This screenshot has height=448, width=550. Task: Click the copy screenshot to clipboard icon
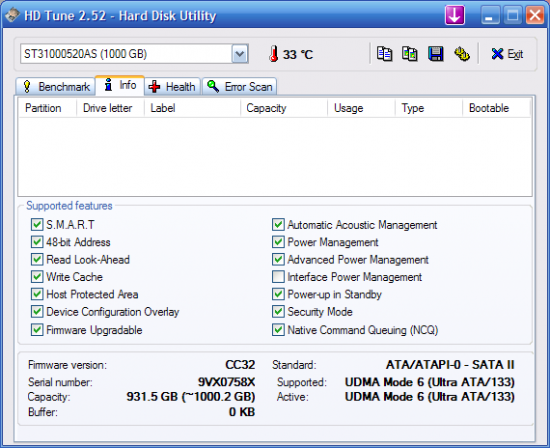coord(410,54)
